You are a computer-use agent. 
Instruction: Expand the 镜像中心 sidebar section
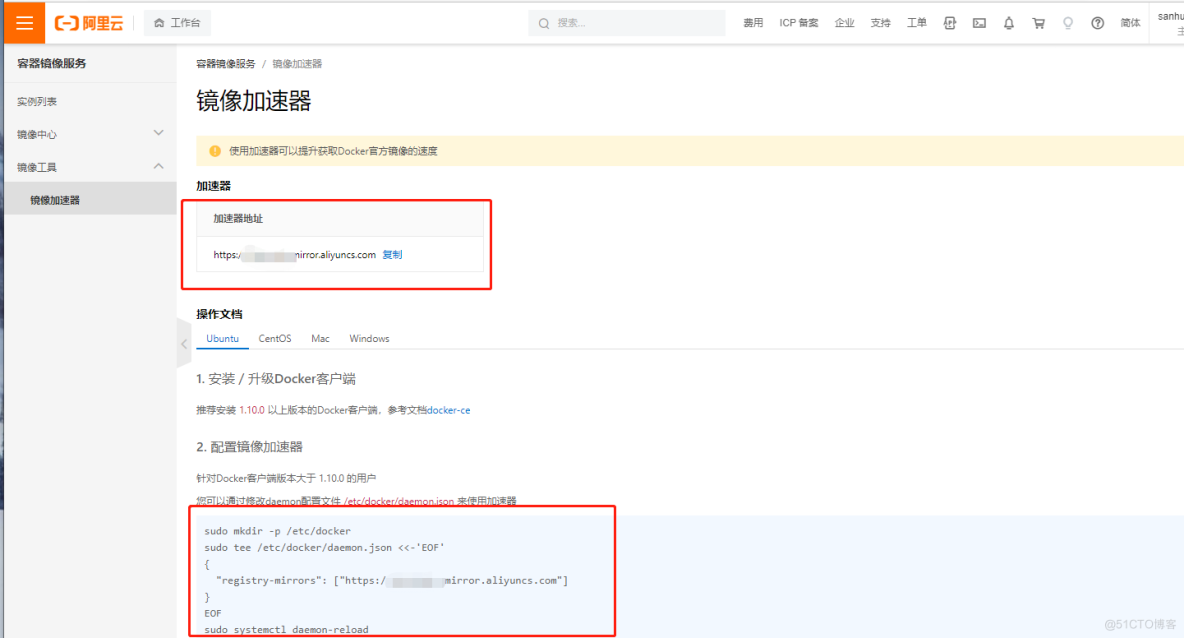point(90,134)
